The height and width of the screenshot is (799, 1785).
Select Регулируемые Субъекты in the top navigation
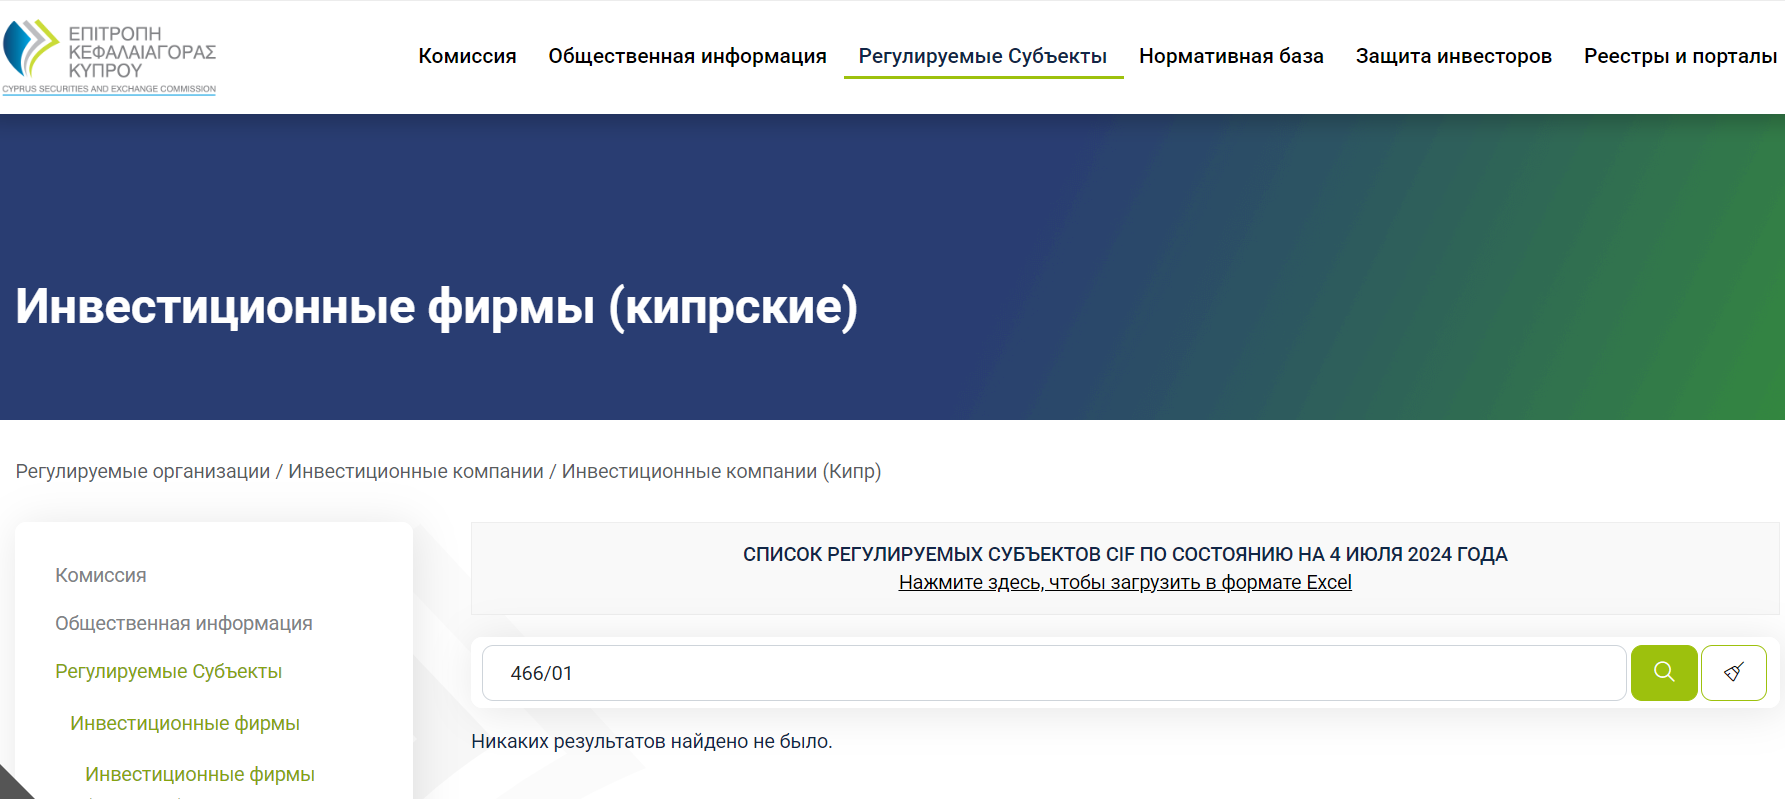[x=983, y=56]
